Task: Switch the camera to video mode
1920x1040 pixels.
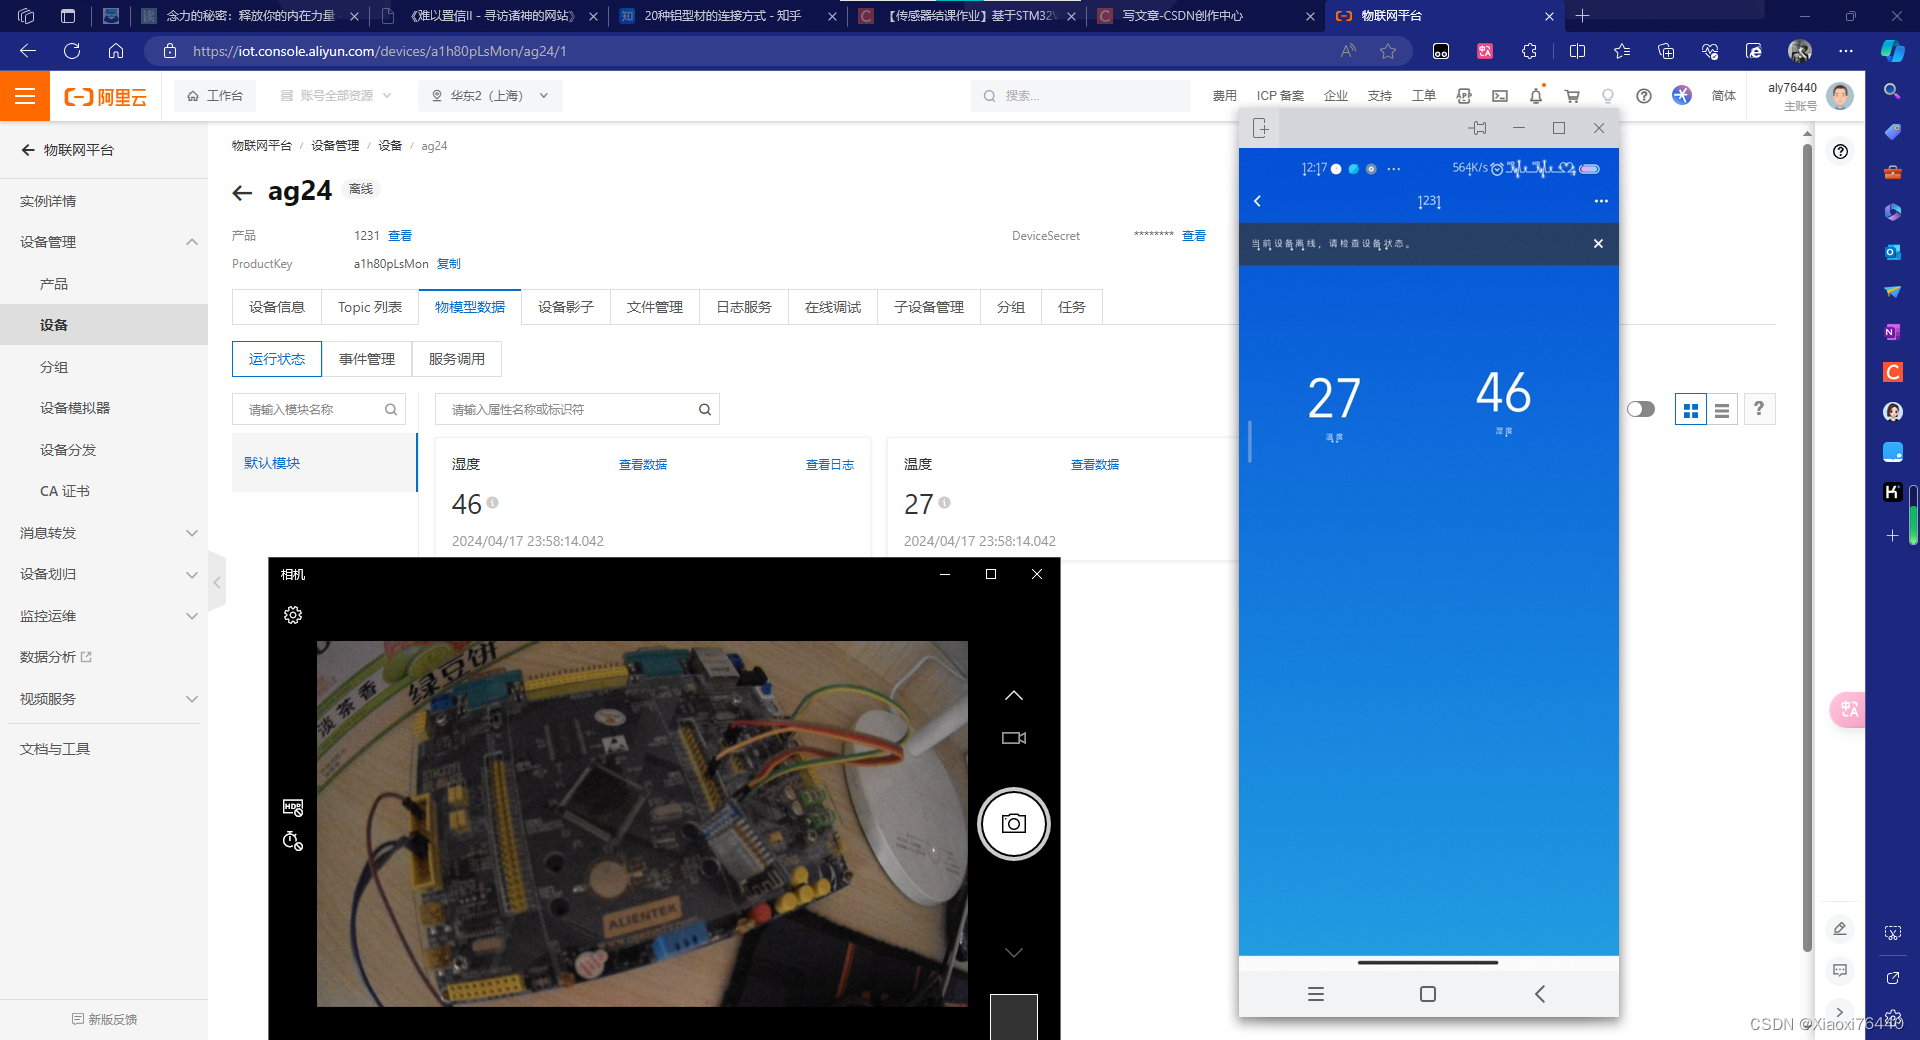Action: 1013,738
